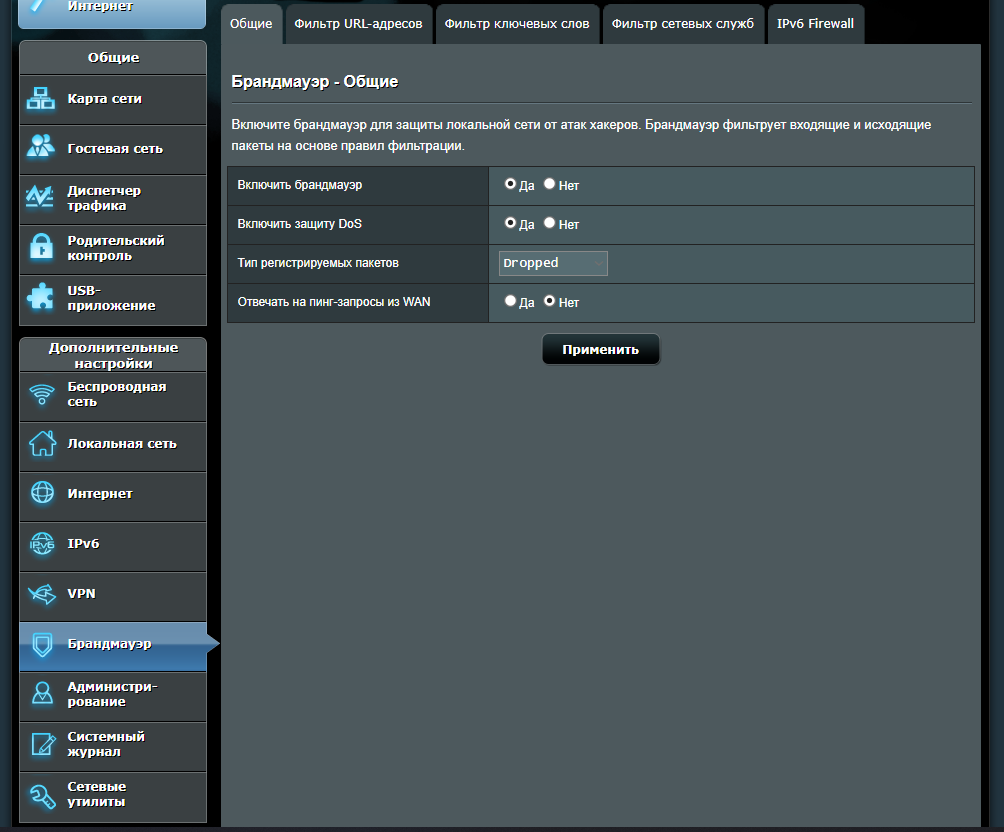Image resolution: width=1004 pixels, height=832 pixels.
Task: Click the Network Map (Карта сети) icon
Action: 41,99
